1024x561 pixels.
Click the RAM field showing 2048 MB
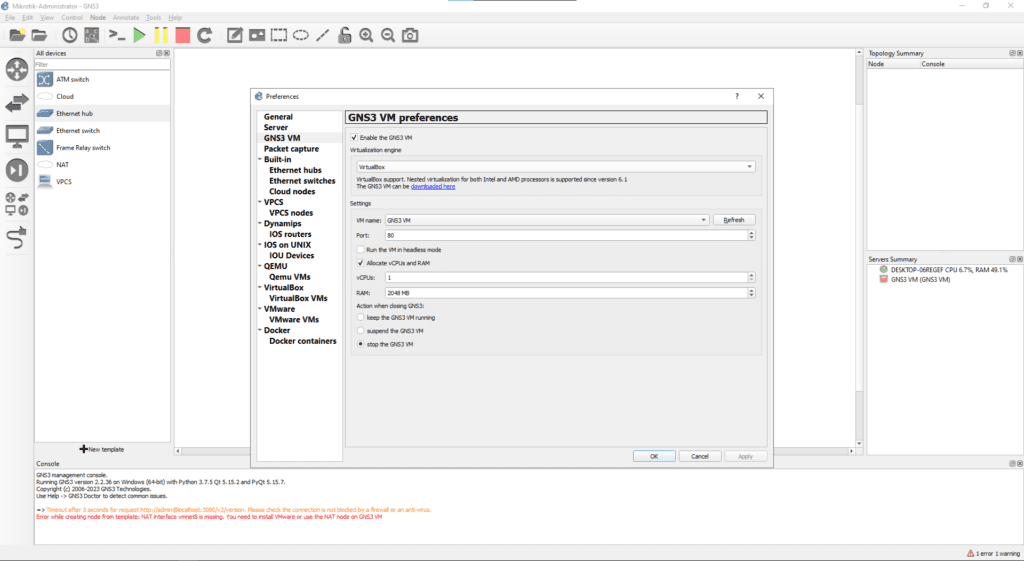click(566, 293)
